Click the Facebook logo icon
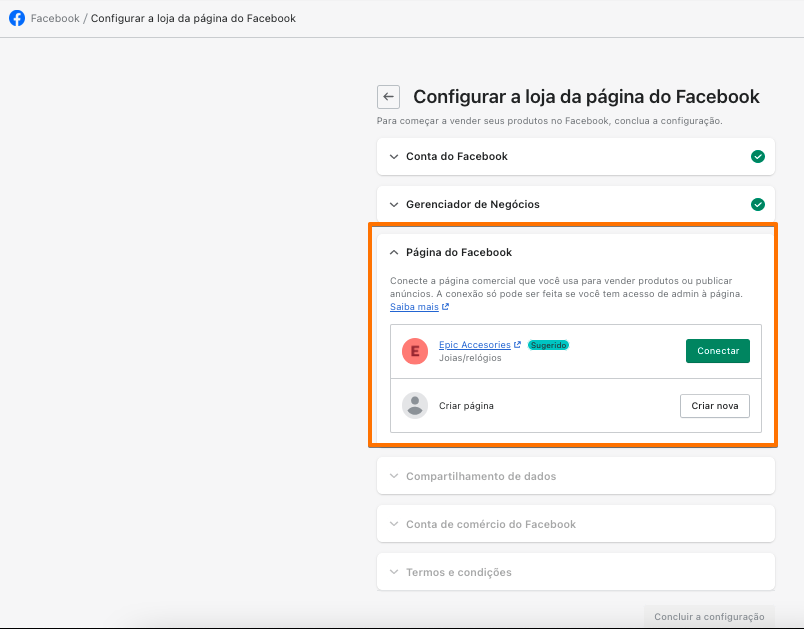 point(17,18)
